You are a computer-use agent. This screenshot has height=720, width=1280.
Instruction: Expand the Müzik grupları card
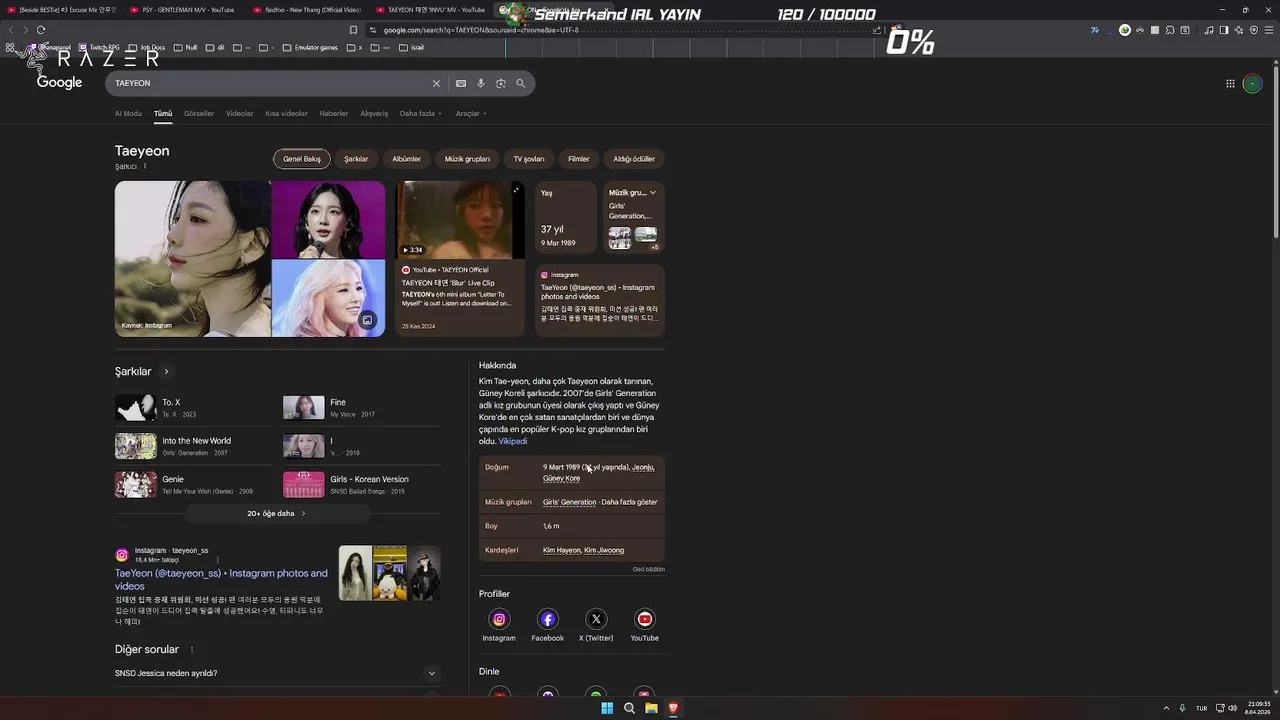pos(653,193)
